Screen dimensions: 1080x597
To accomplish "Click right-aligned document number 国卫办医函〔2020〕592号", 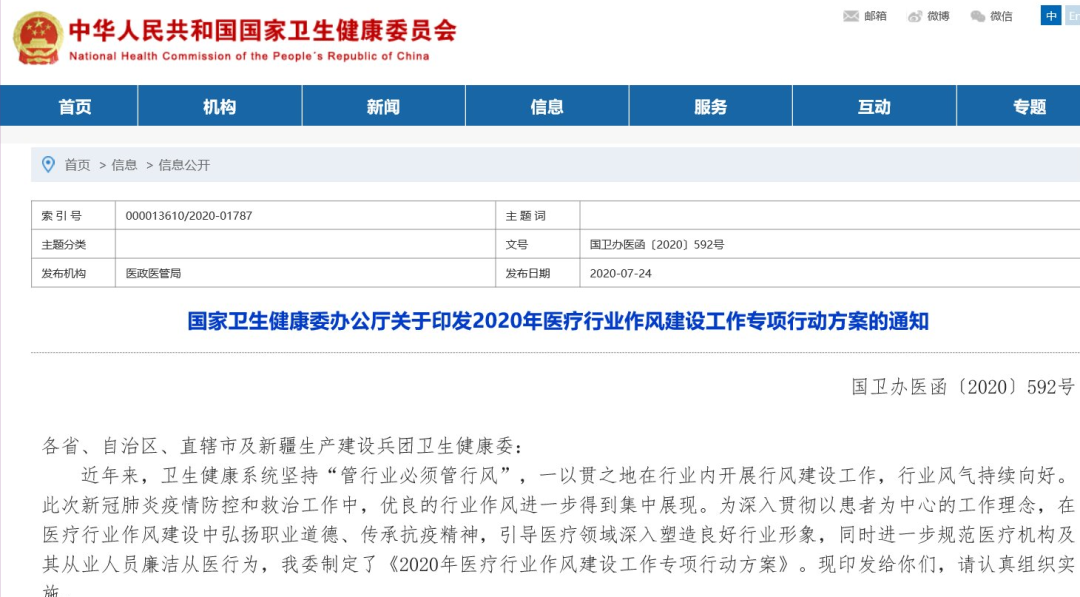I will pos(963,387).
